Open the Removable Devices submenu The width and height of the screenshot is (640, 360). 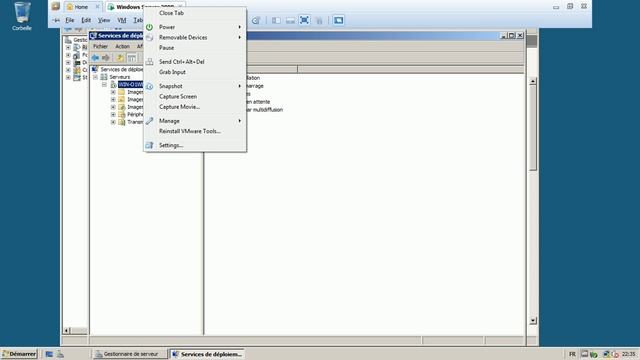tap(195, 37)
